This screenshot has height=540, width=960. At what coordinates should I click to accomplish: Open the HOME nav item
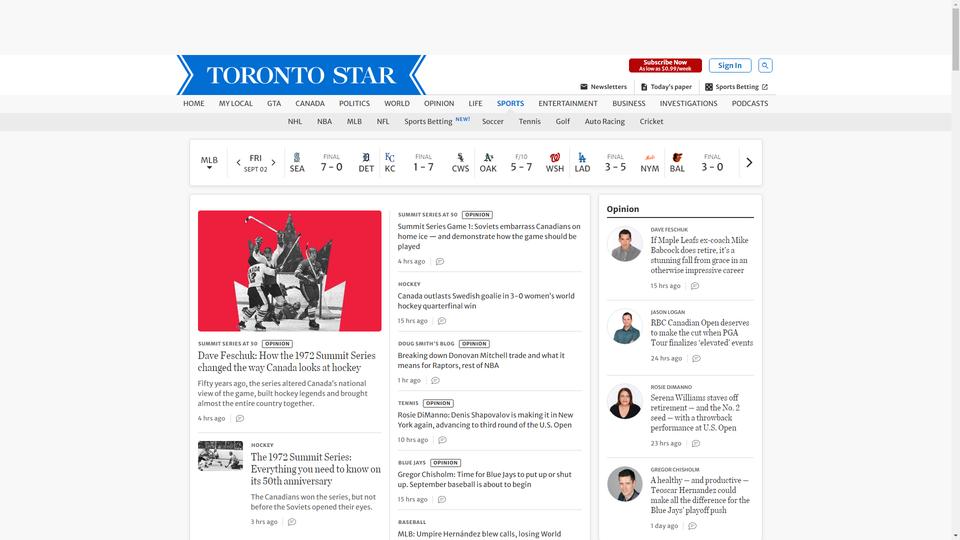tap(193, 103)
